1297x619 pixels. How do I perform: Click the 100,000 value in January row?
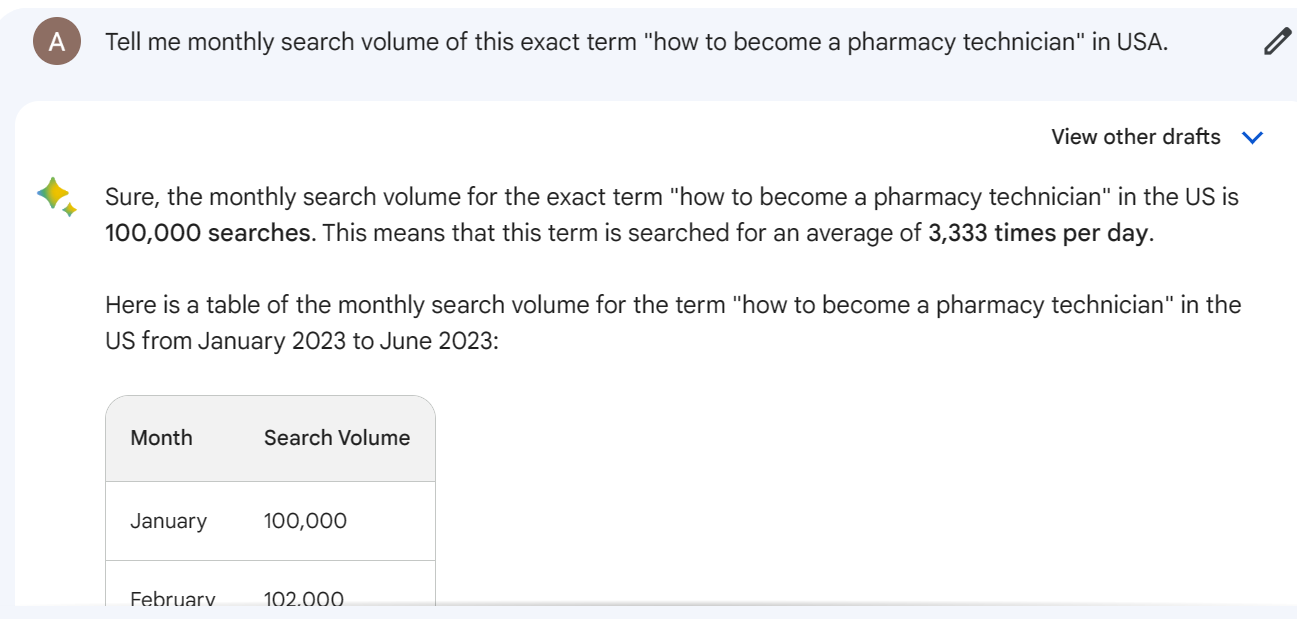pyautogui.click(x=305, y=521)
